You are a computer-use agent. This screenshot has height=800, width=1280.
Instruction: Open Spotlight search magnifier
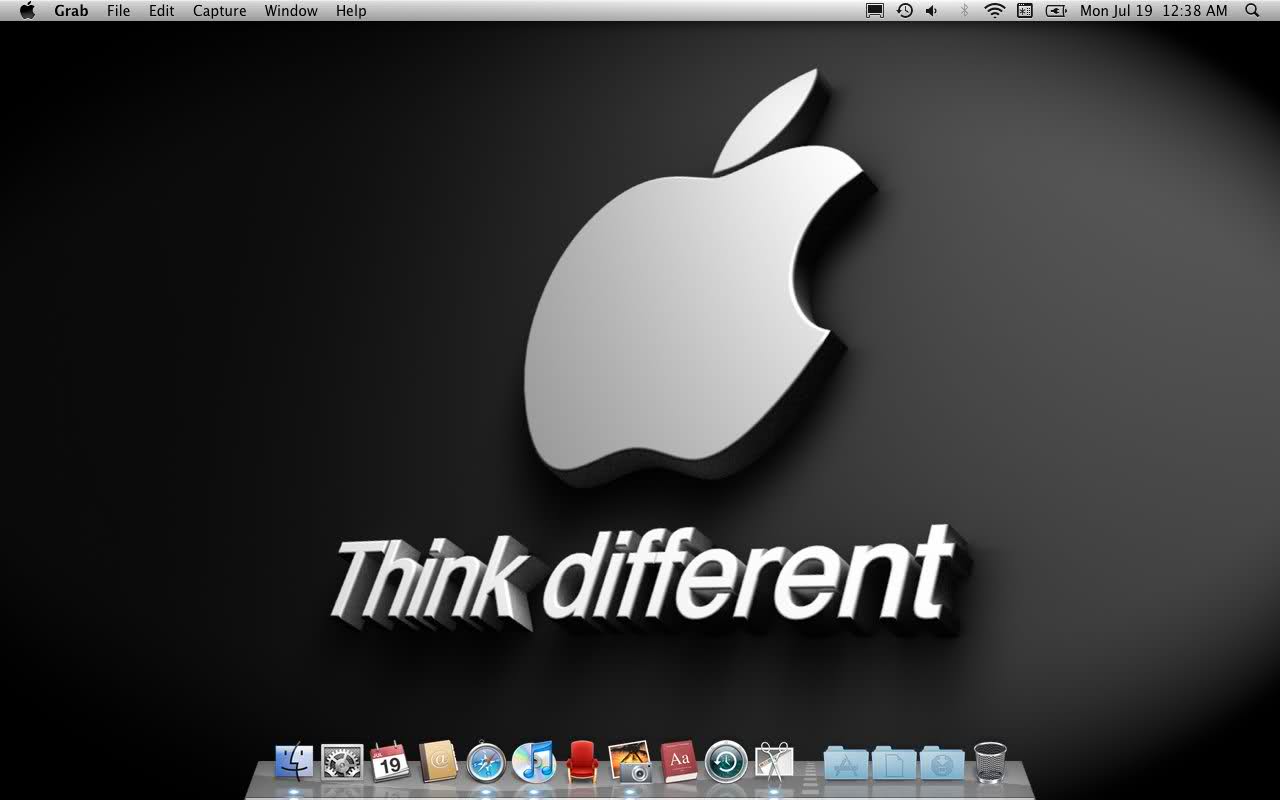click(1252, 11)
